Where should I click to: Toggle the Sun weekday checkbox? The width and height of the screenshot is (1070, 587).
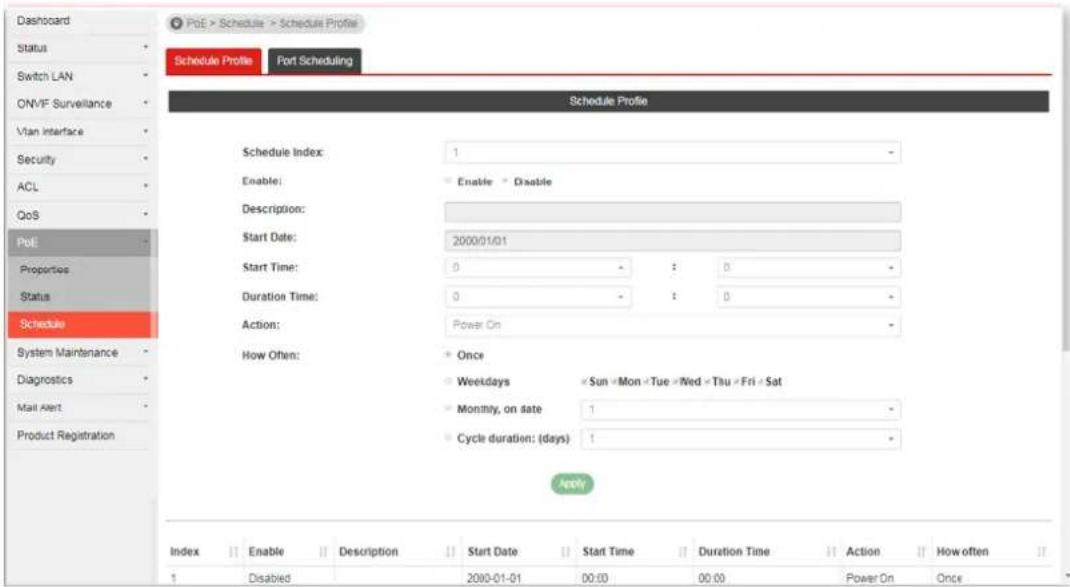click(584, 382)
